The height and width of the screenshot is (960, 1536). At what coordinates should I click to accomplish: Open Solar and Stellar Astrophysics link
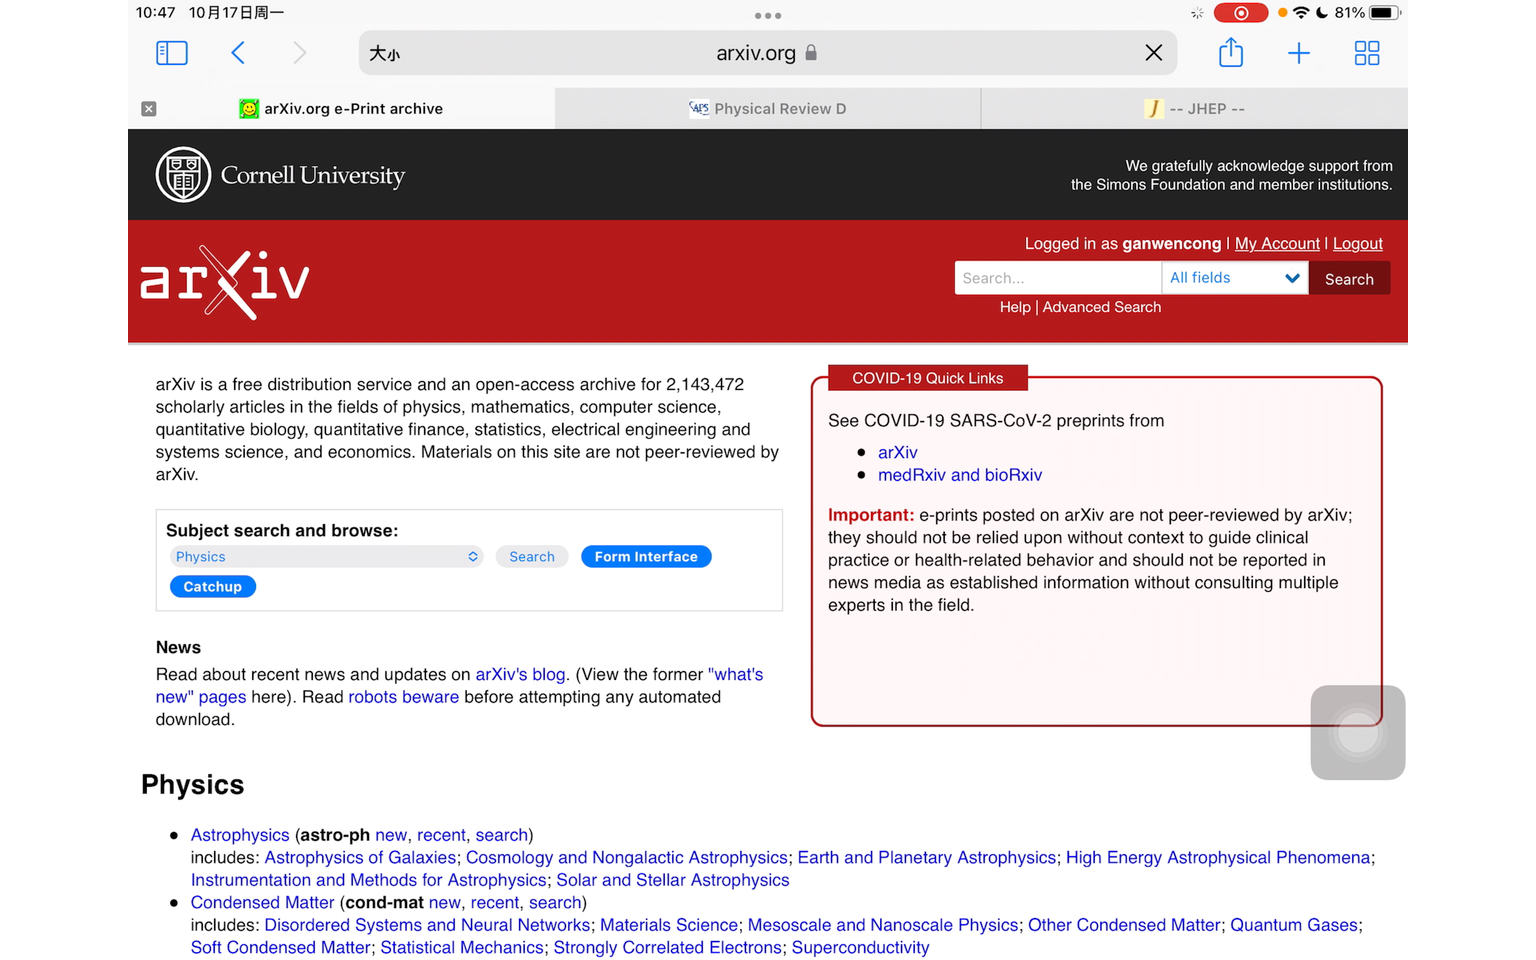(673, 880)
